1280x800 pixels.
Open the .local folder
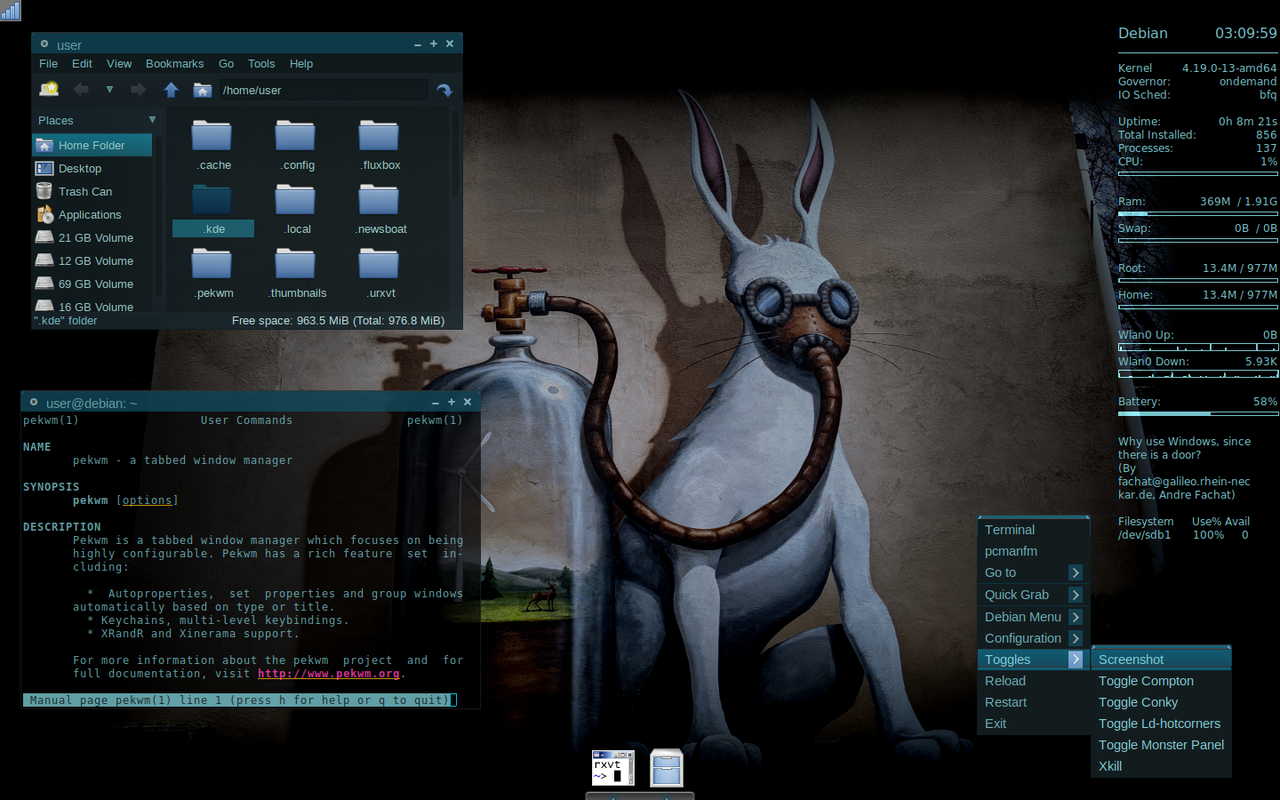click(x=297, y=210)
